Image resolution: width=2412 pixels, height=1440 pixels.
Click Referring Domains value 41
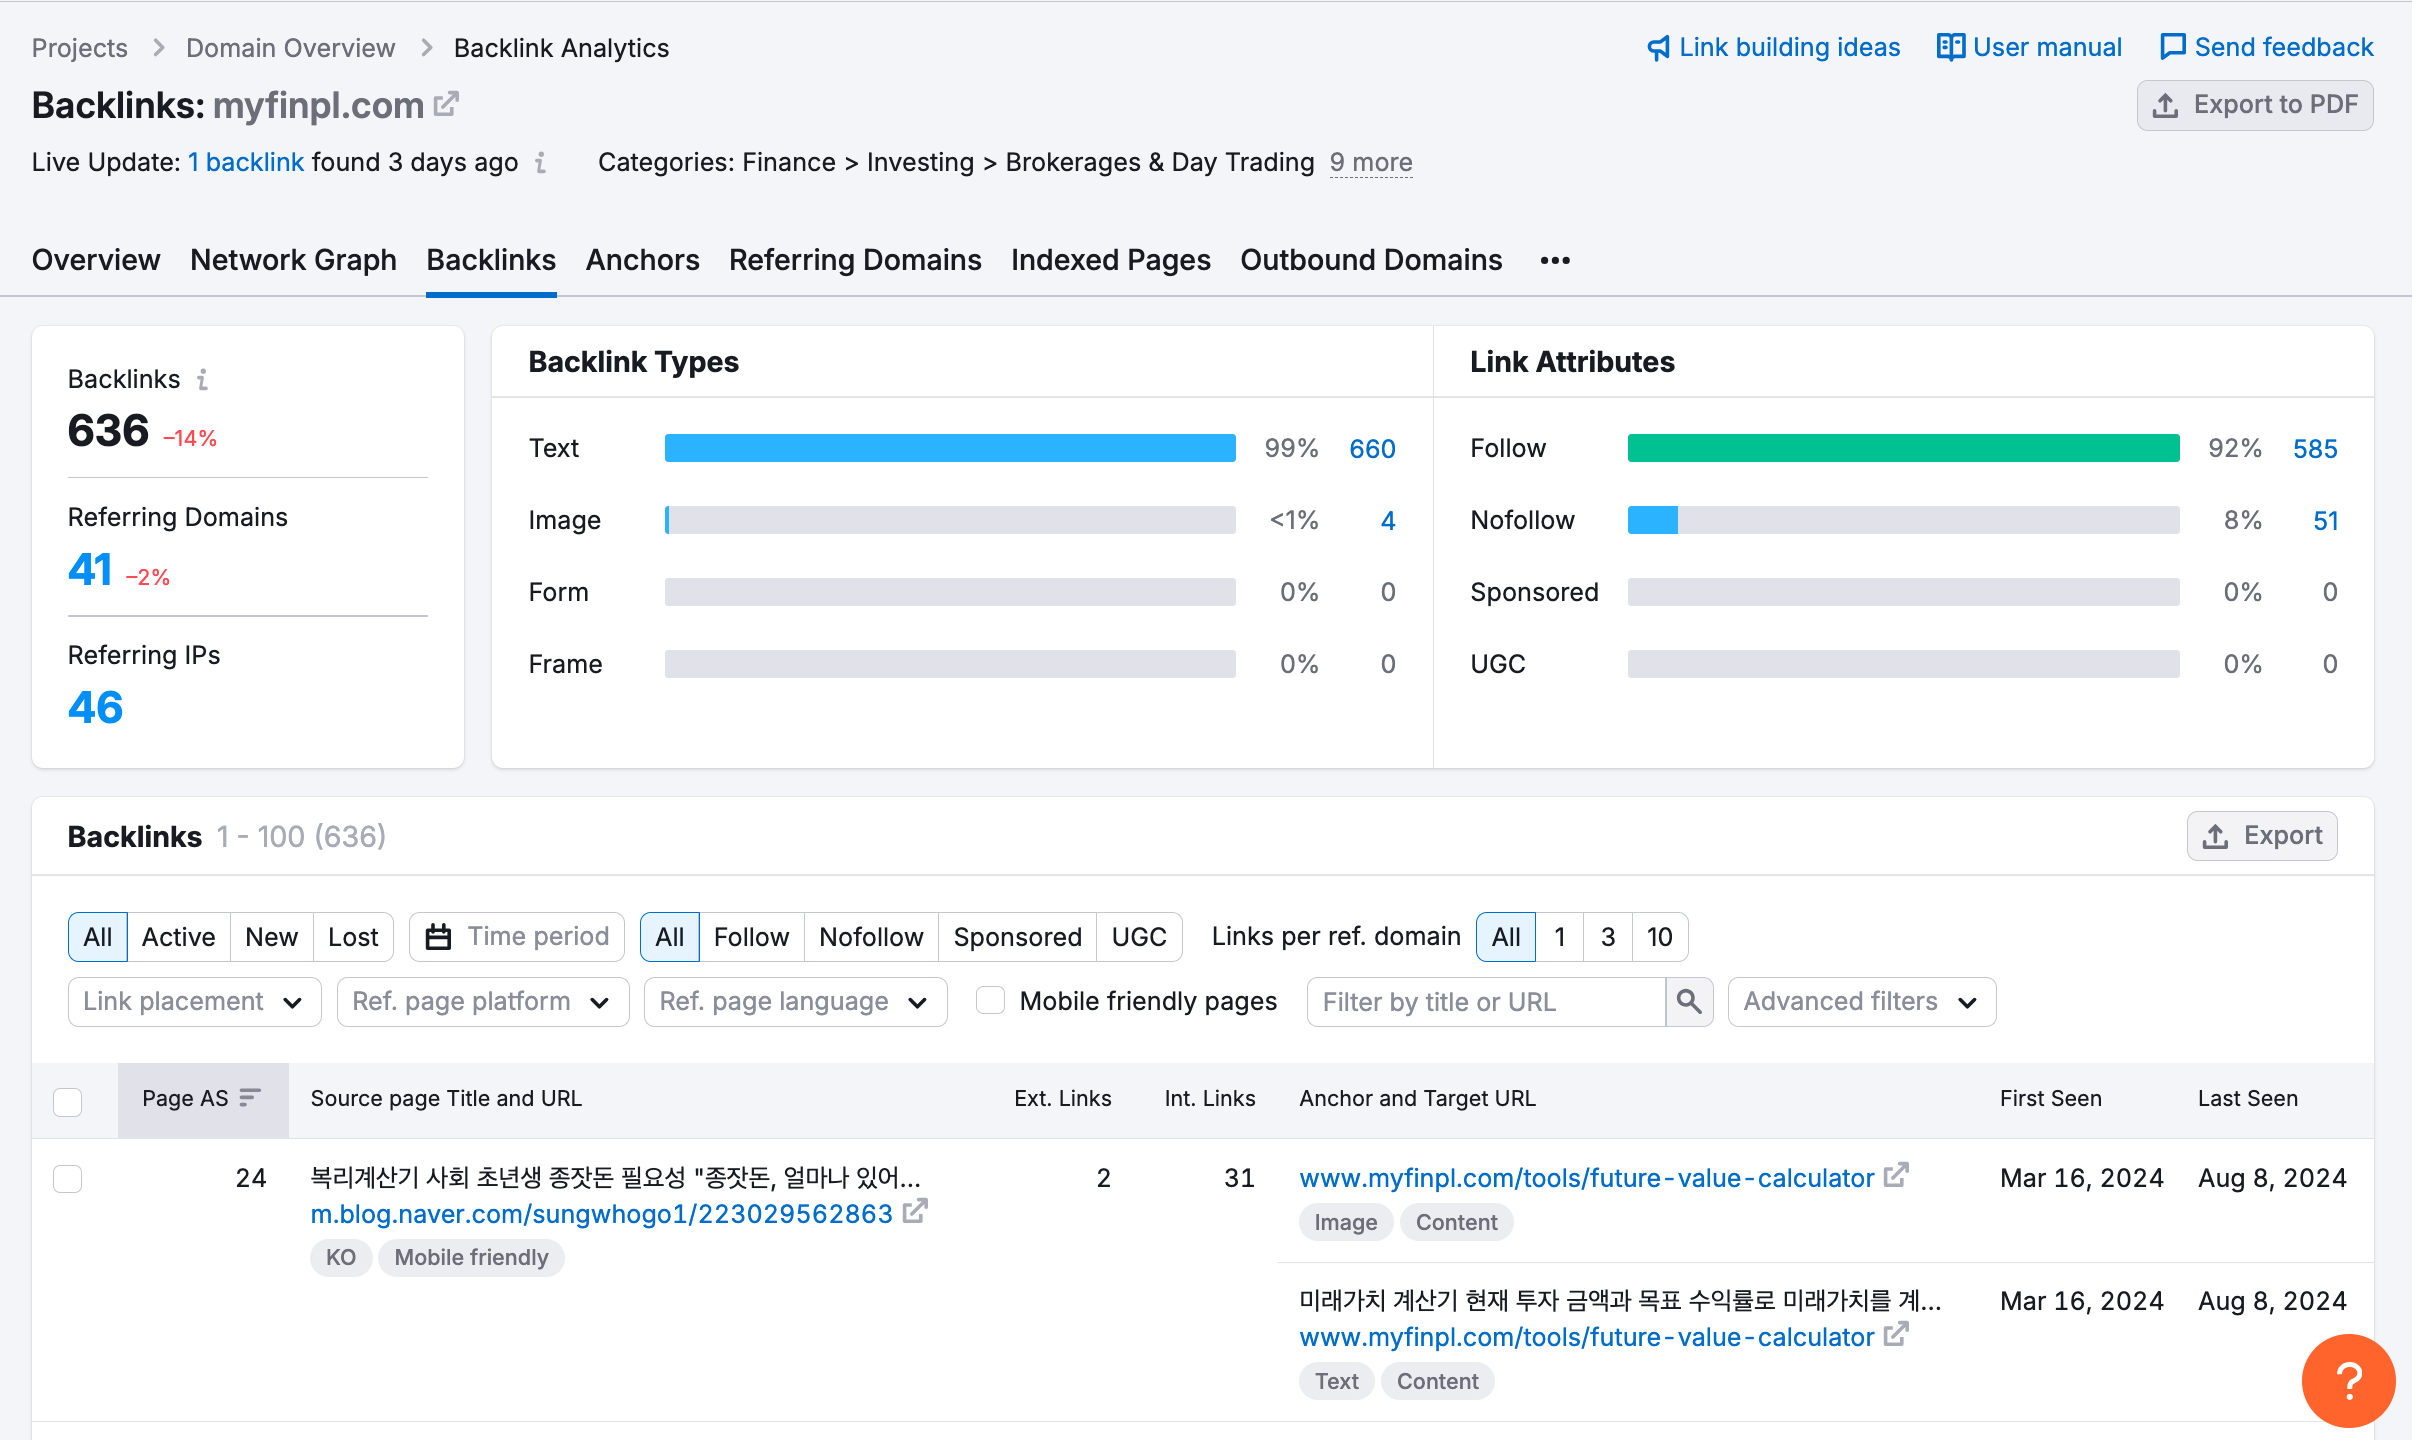point(90,570)
